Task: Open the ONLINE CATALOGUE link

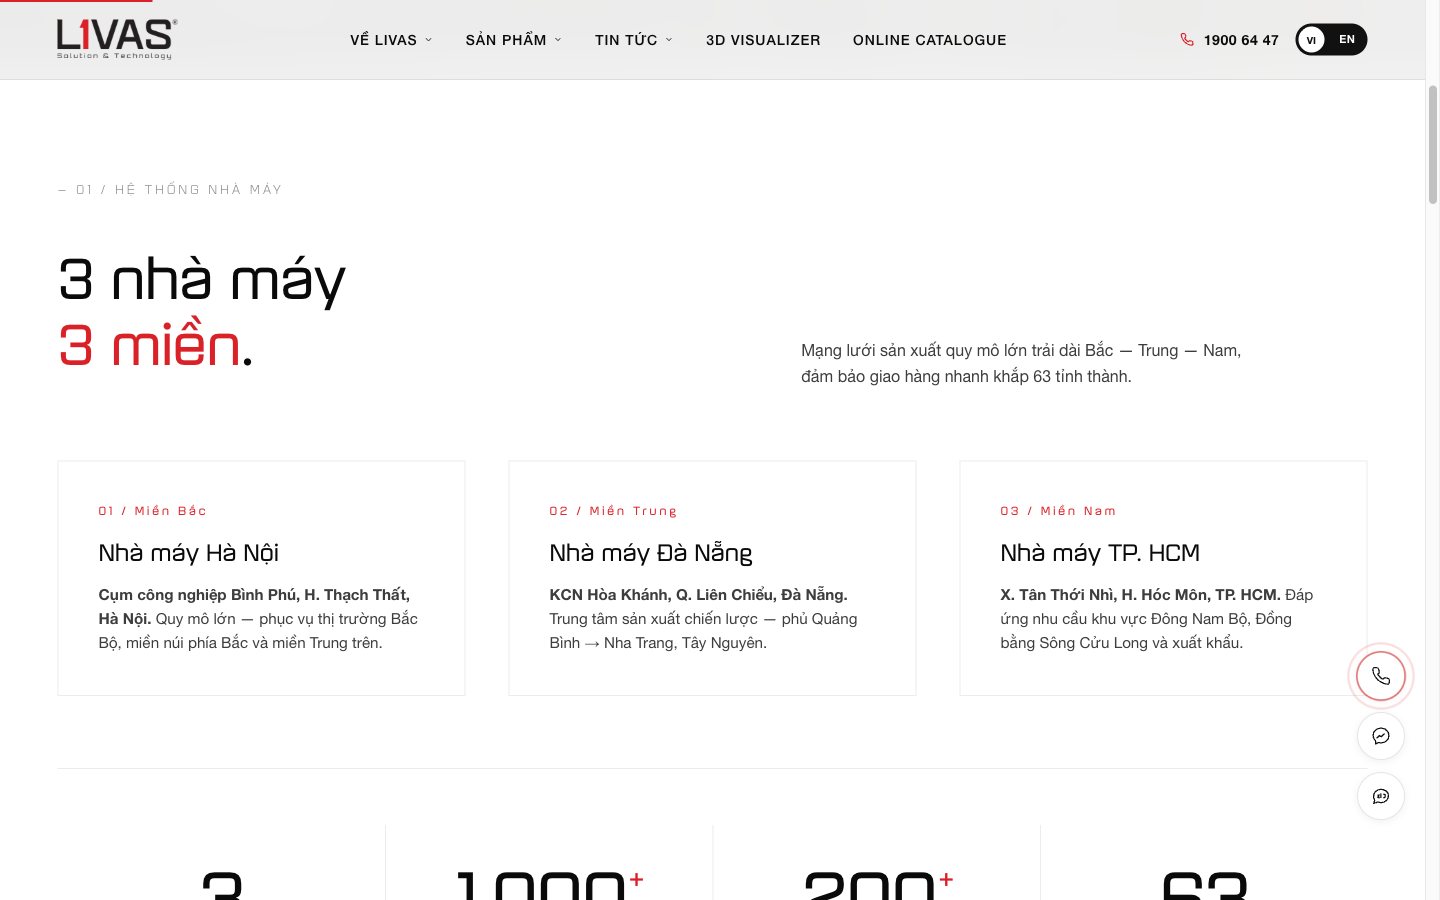Action: 930,40
